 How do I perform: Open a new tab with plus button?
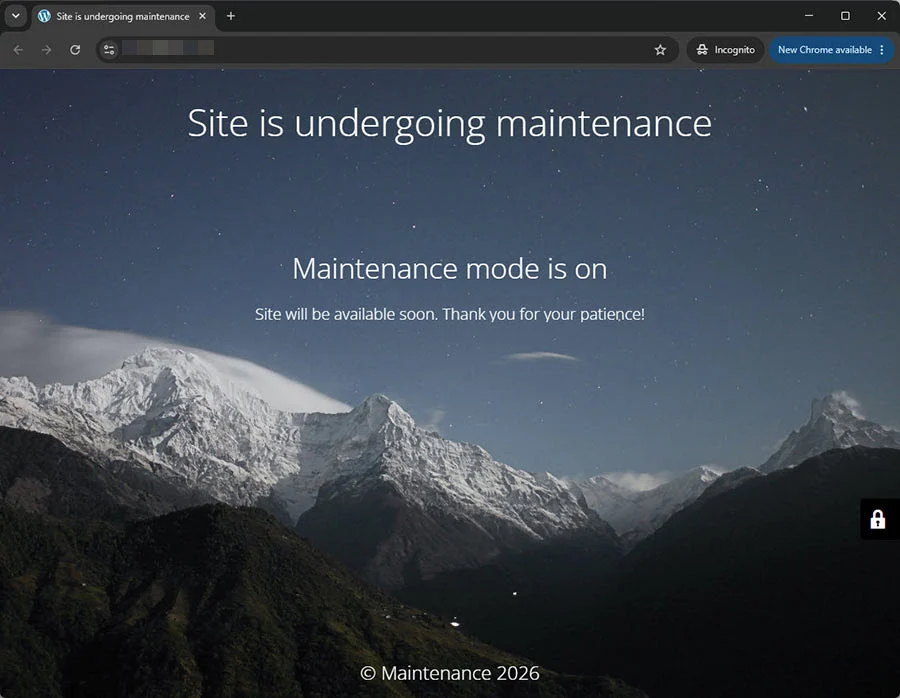coord(231,16)
